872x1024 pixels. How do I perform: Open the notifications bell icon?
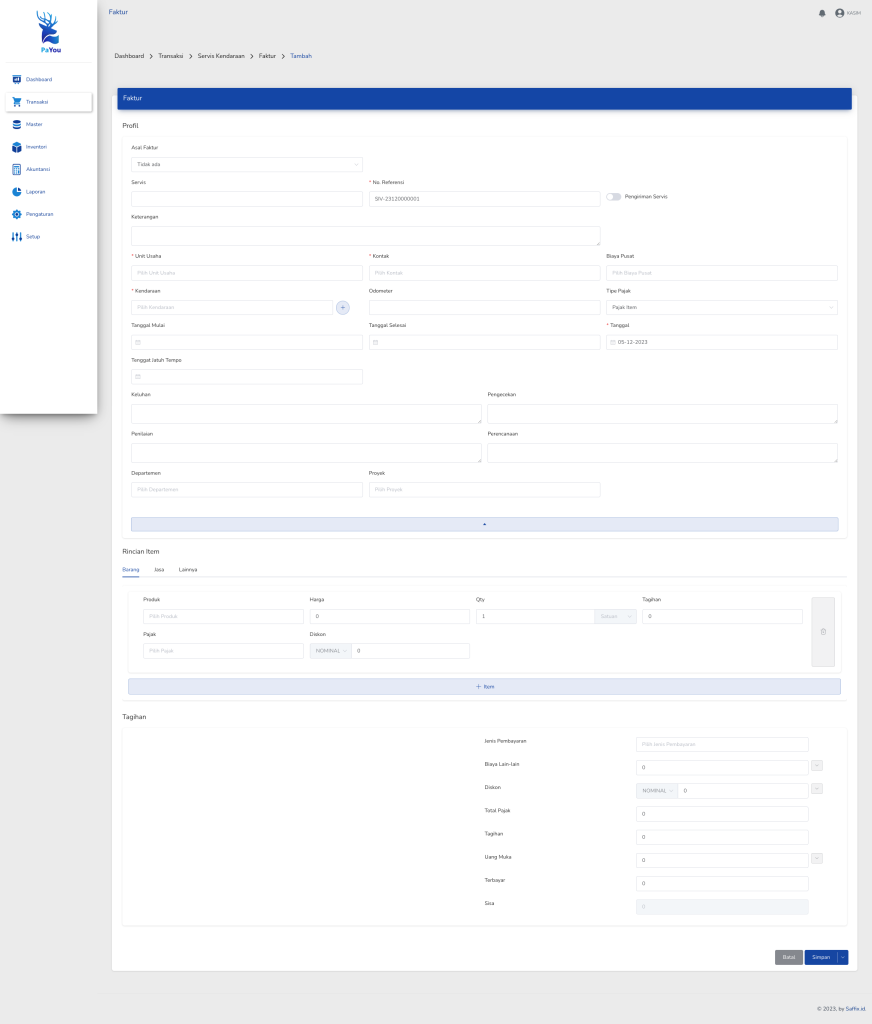click(x=822, y=13)
